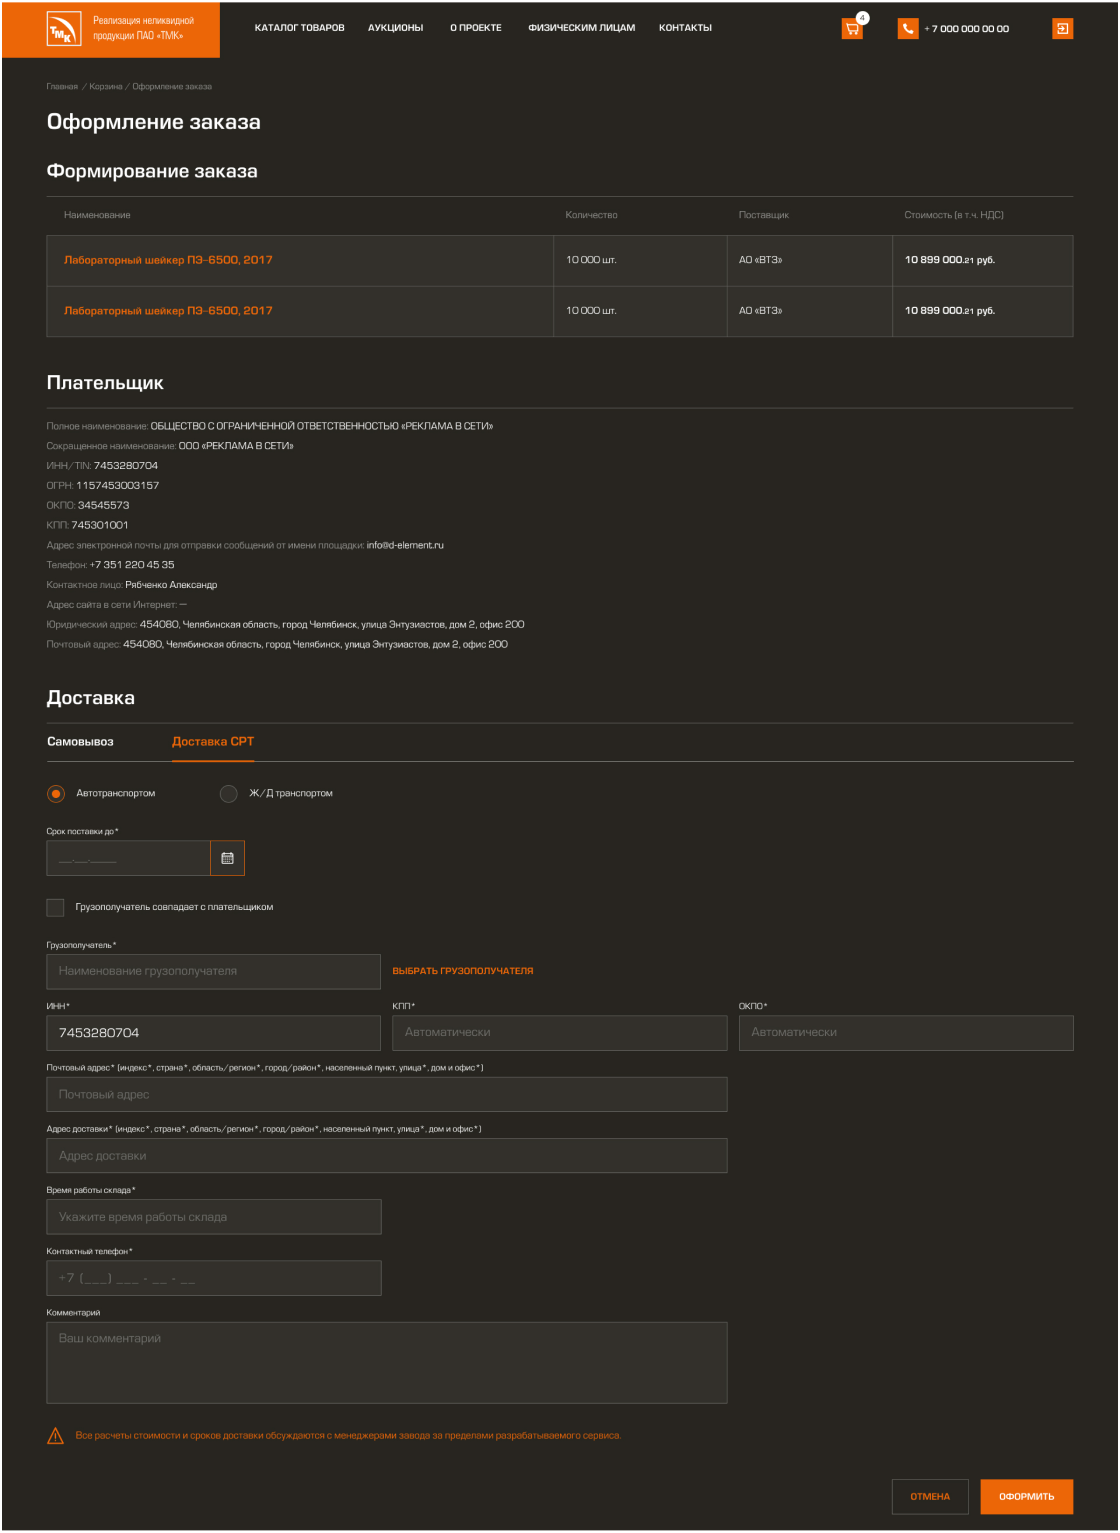1120x1533 pixels.
Task: Go to Корзина breadcrumb link
Action: 105,87
